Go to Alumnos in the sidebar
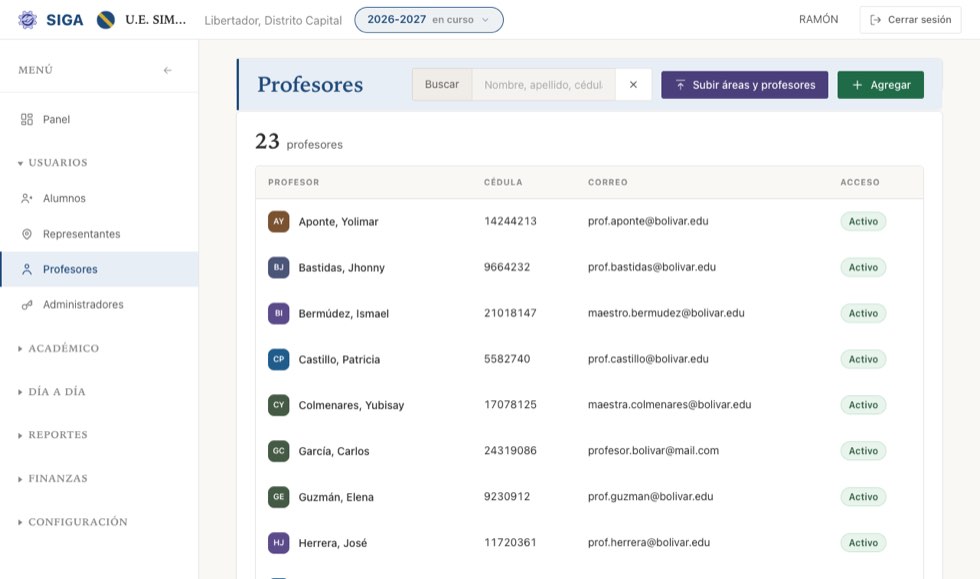This screenshot has height=579, width=980. pos(99,199)
